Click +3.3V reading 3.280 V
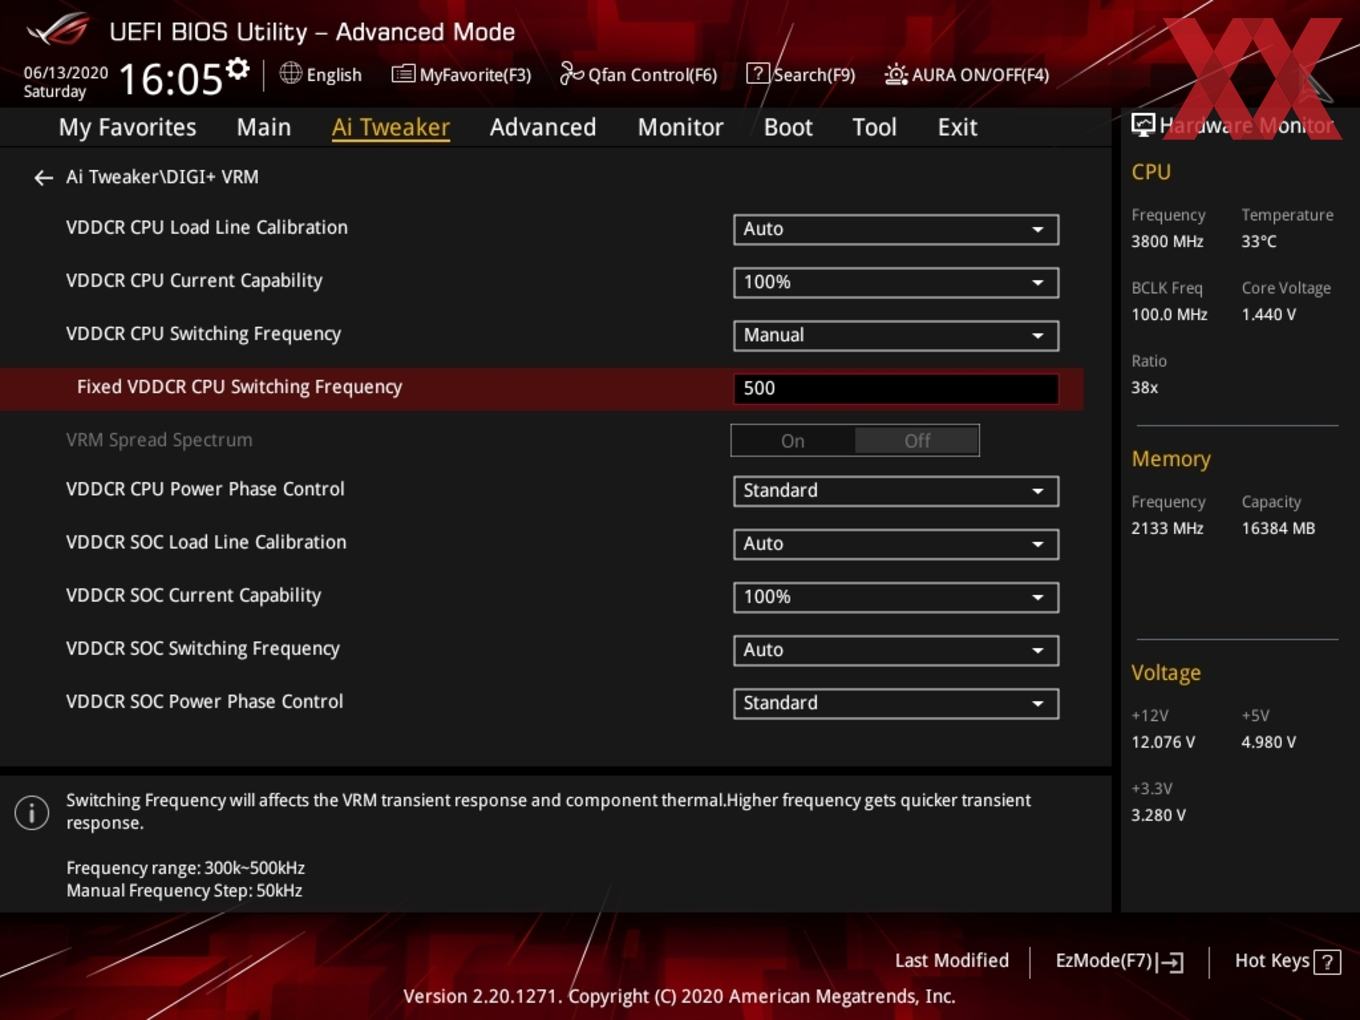The height and width of the screenshot is (1020, 1360). pyautogui.click(x=1158, y=815)
